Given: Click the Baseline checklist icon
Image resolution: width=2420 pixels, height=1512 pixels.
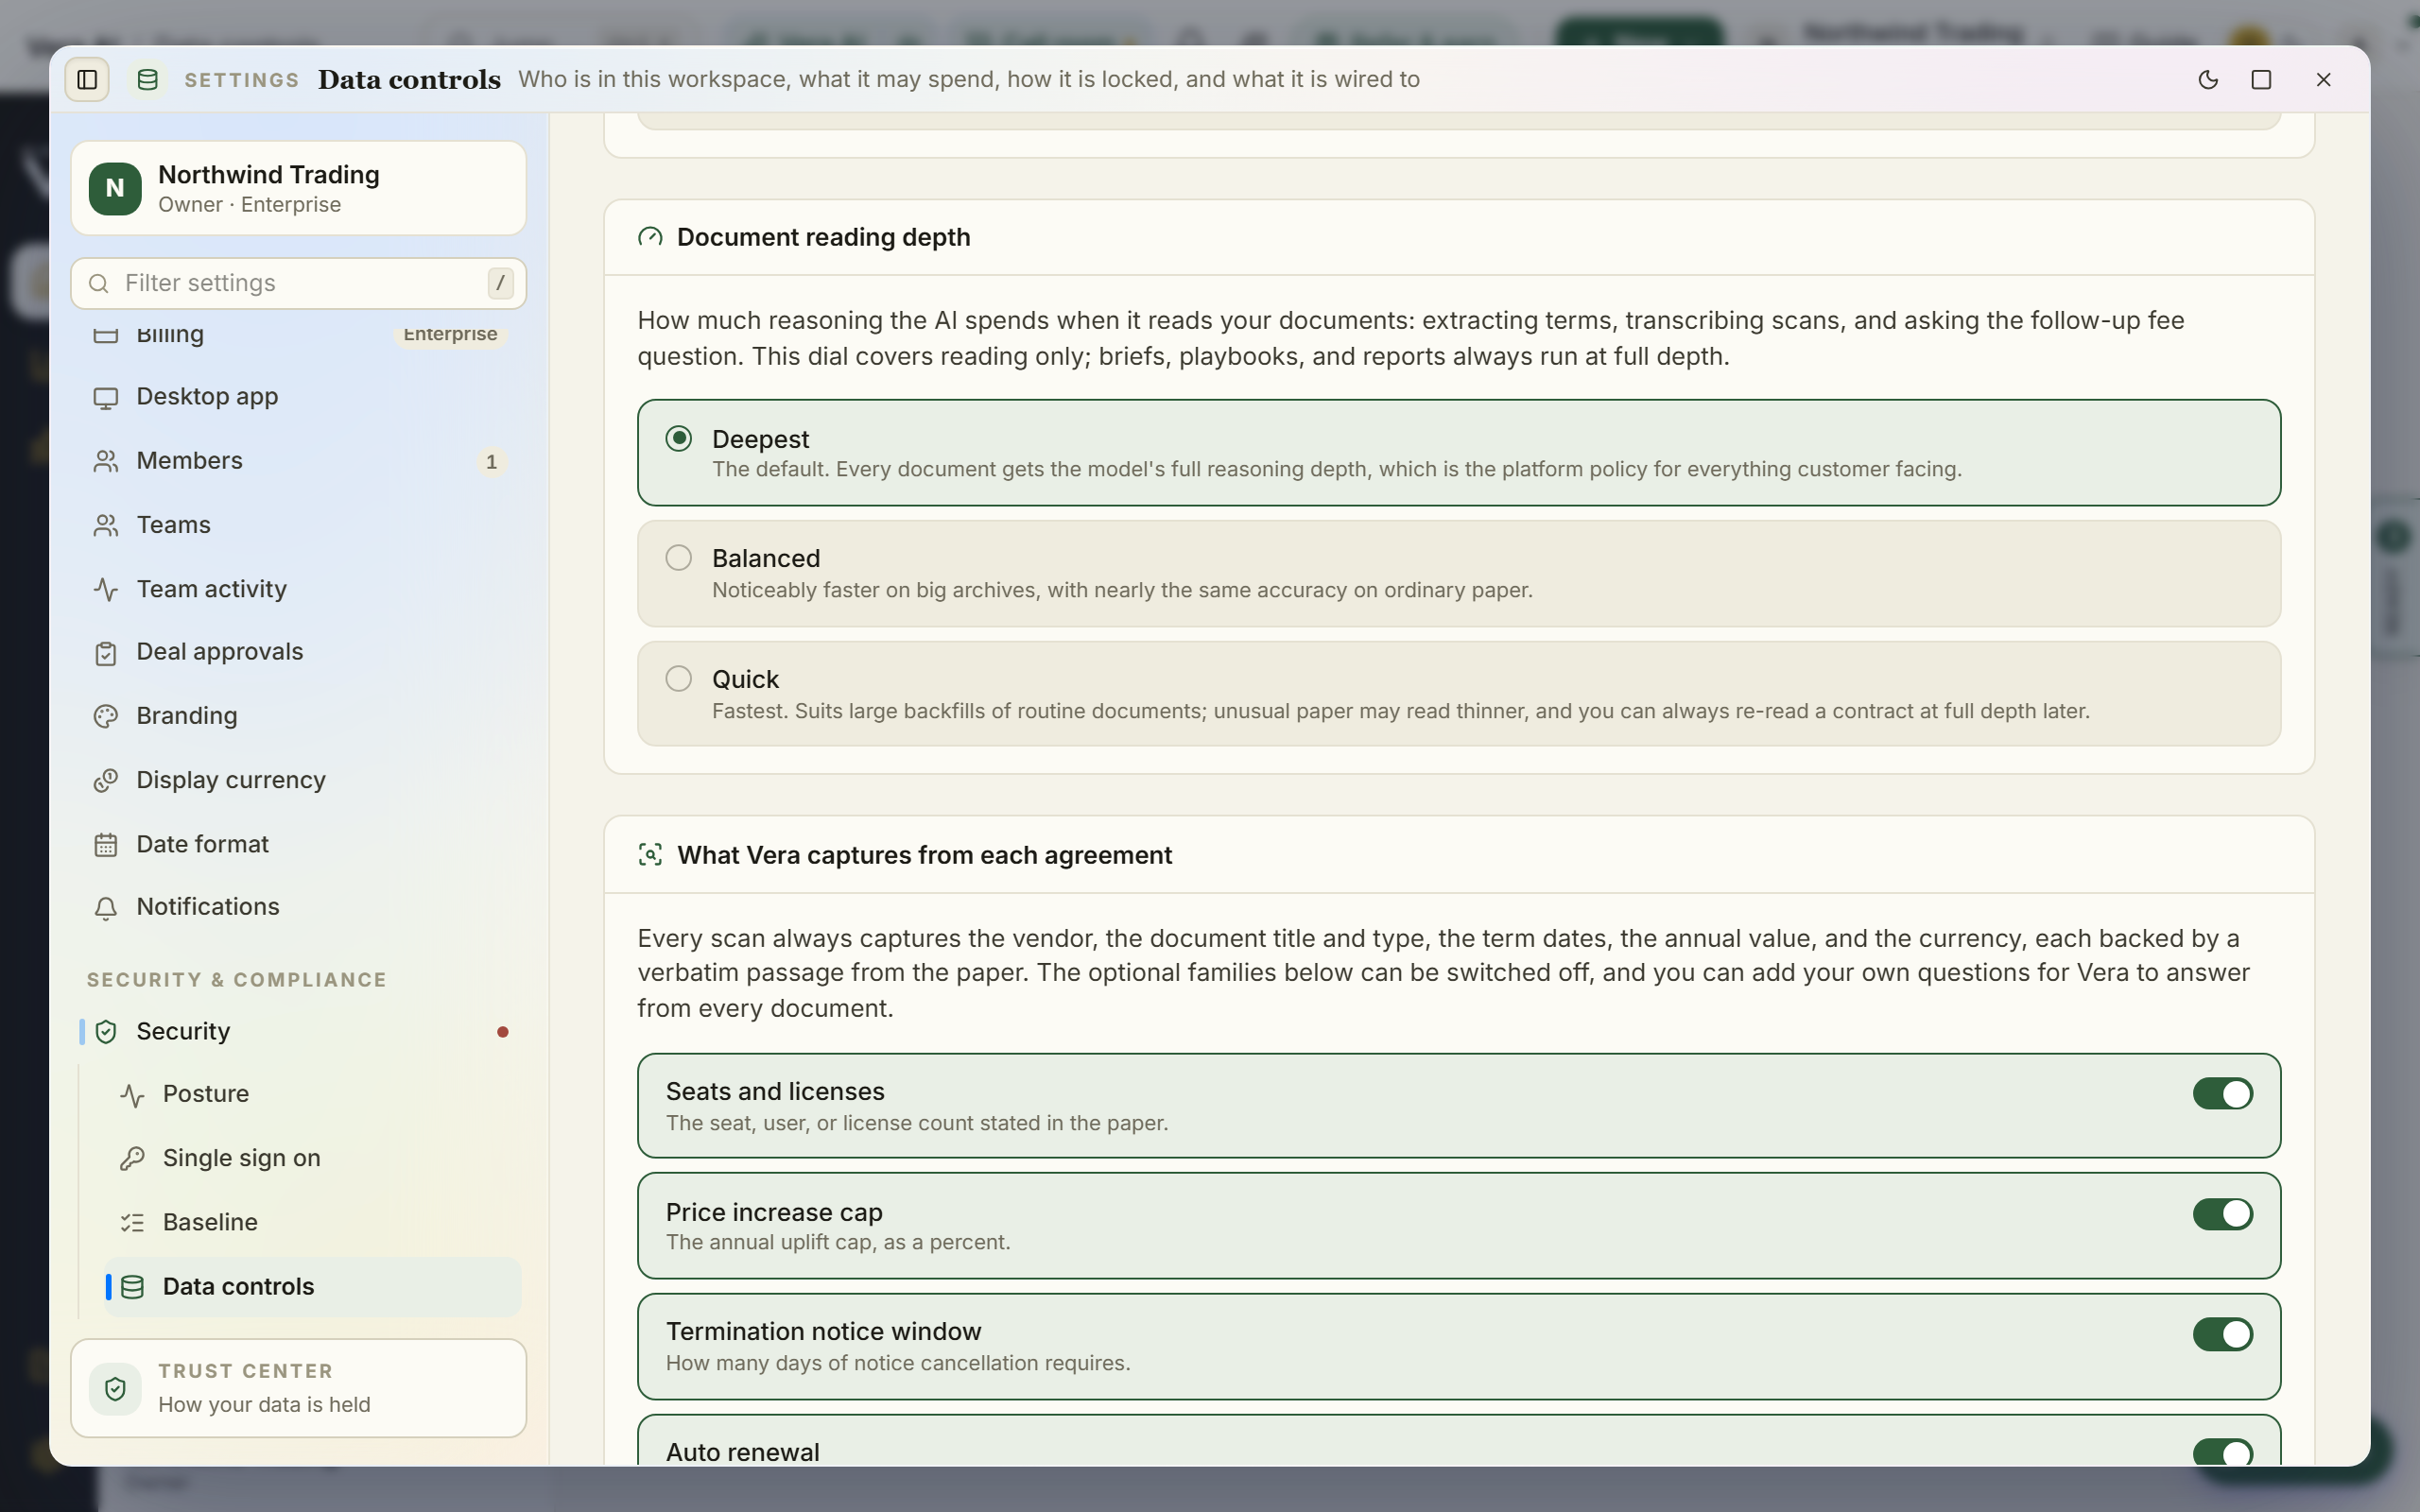Looking at the screenshot, I should [x=132, y=1222].
